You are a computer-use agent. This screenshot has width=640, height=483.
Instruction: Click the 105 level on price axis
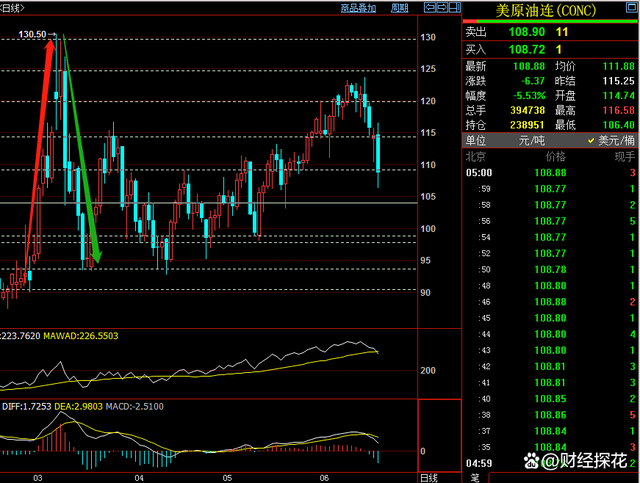click(x=428, y=196)
